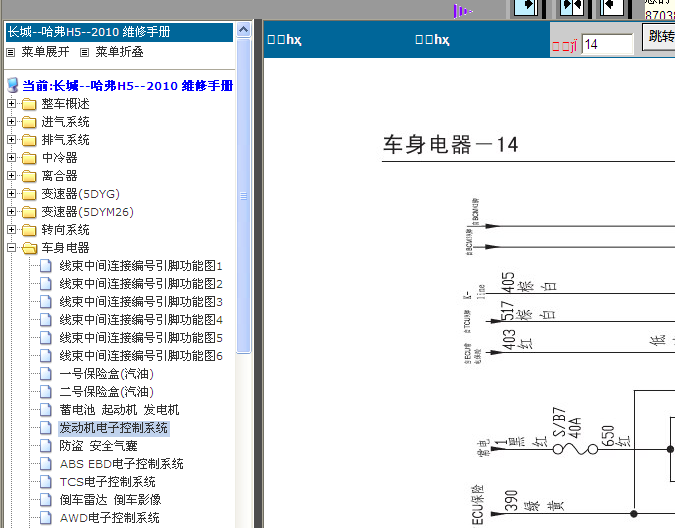The image size is (675, 528).
Task: Click the tree panel scrollbar up arrow
Action: 244,30
